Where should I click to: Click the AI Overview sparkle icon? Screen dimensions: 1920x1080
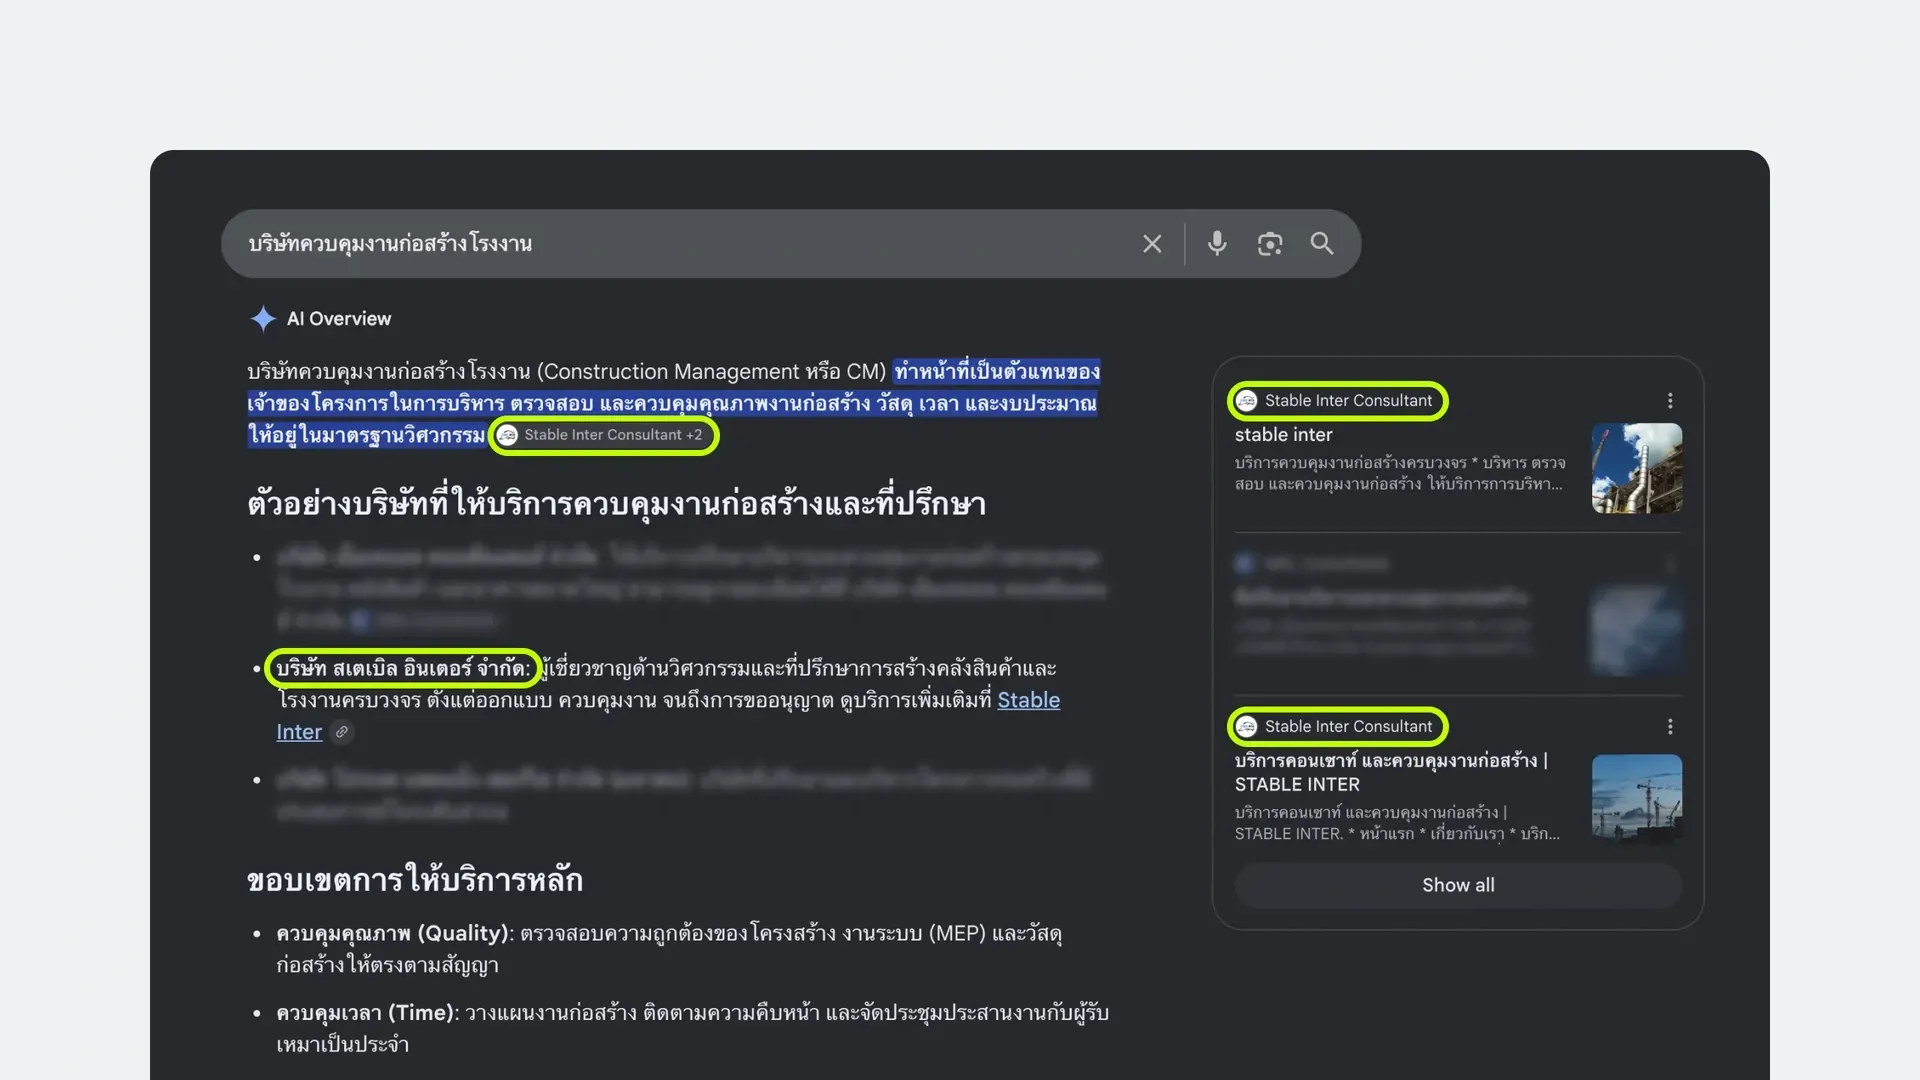[x=263, y=319]
